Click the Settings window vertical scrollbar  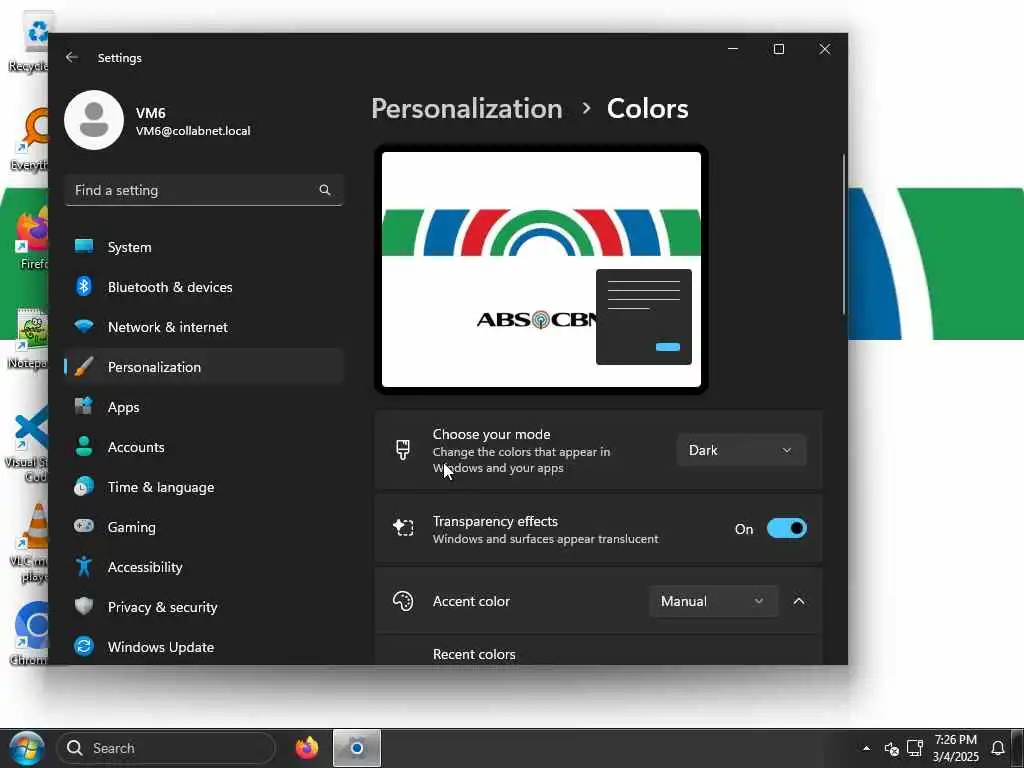(844, 235)
